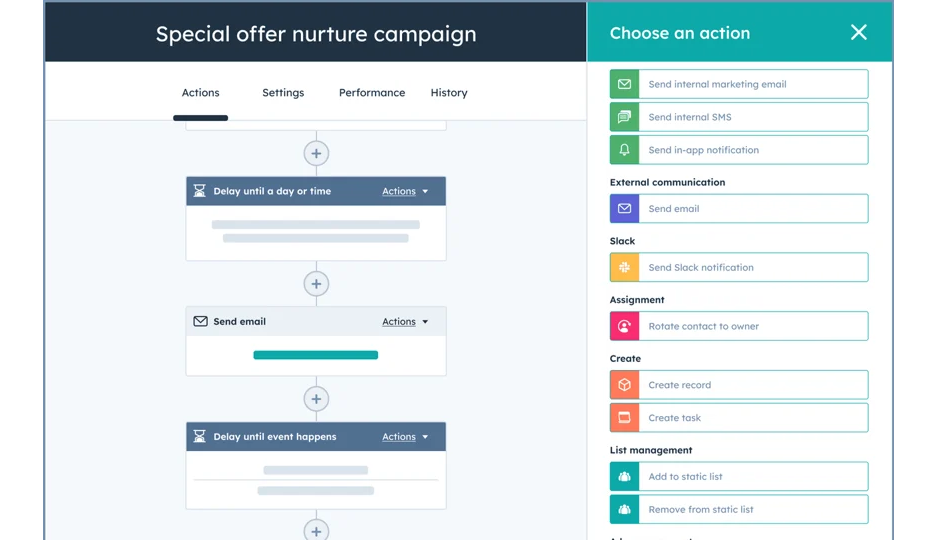Add step between day-or-time delay and Send email

[x=316, y=284]
